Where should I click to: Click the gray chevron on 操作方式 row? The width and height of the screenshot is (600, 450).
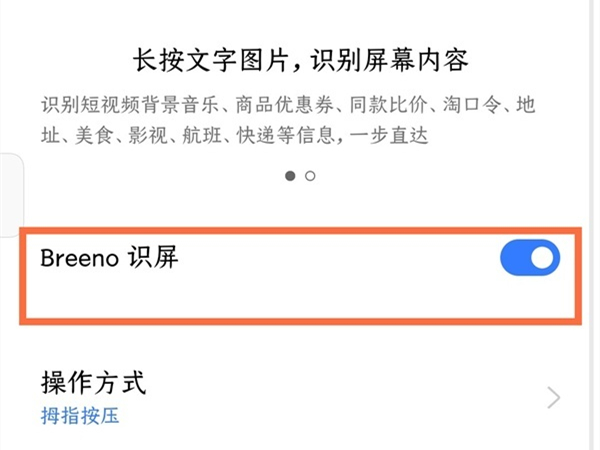point(554,399)
